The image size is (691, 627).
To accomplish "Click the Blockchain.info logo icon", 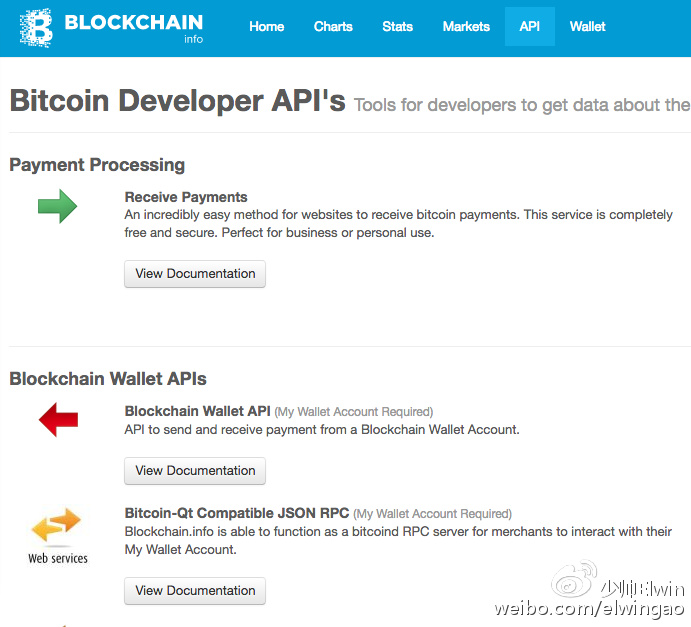I will pyautogui.click(x=36, y=28).
